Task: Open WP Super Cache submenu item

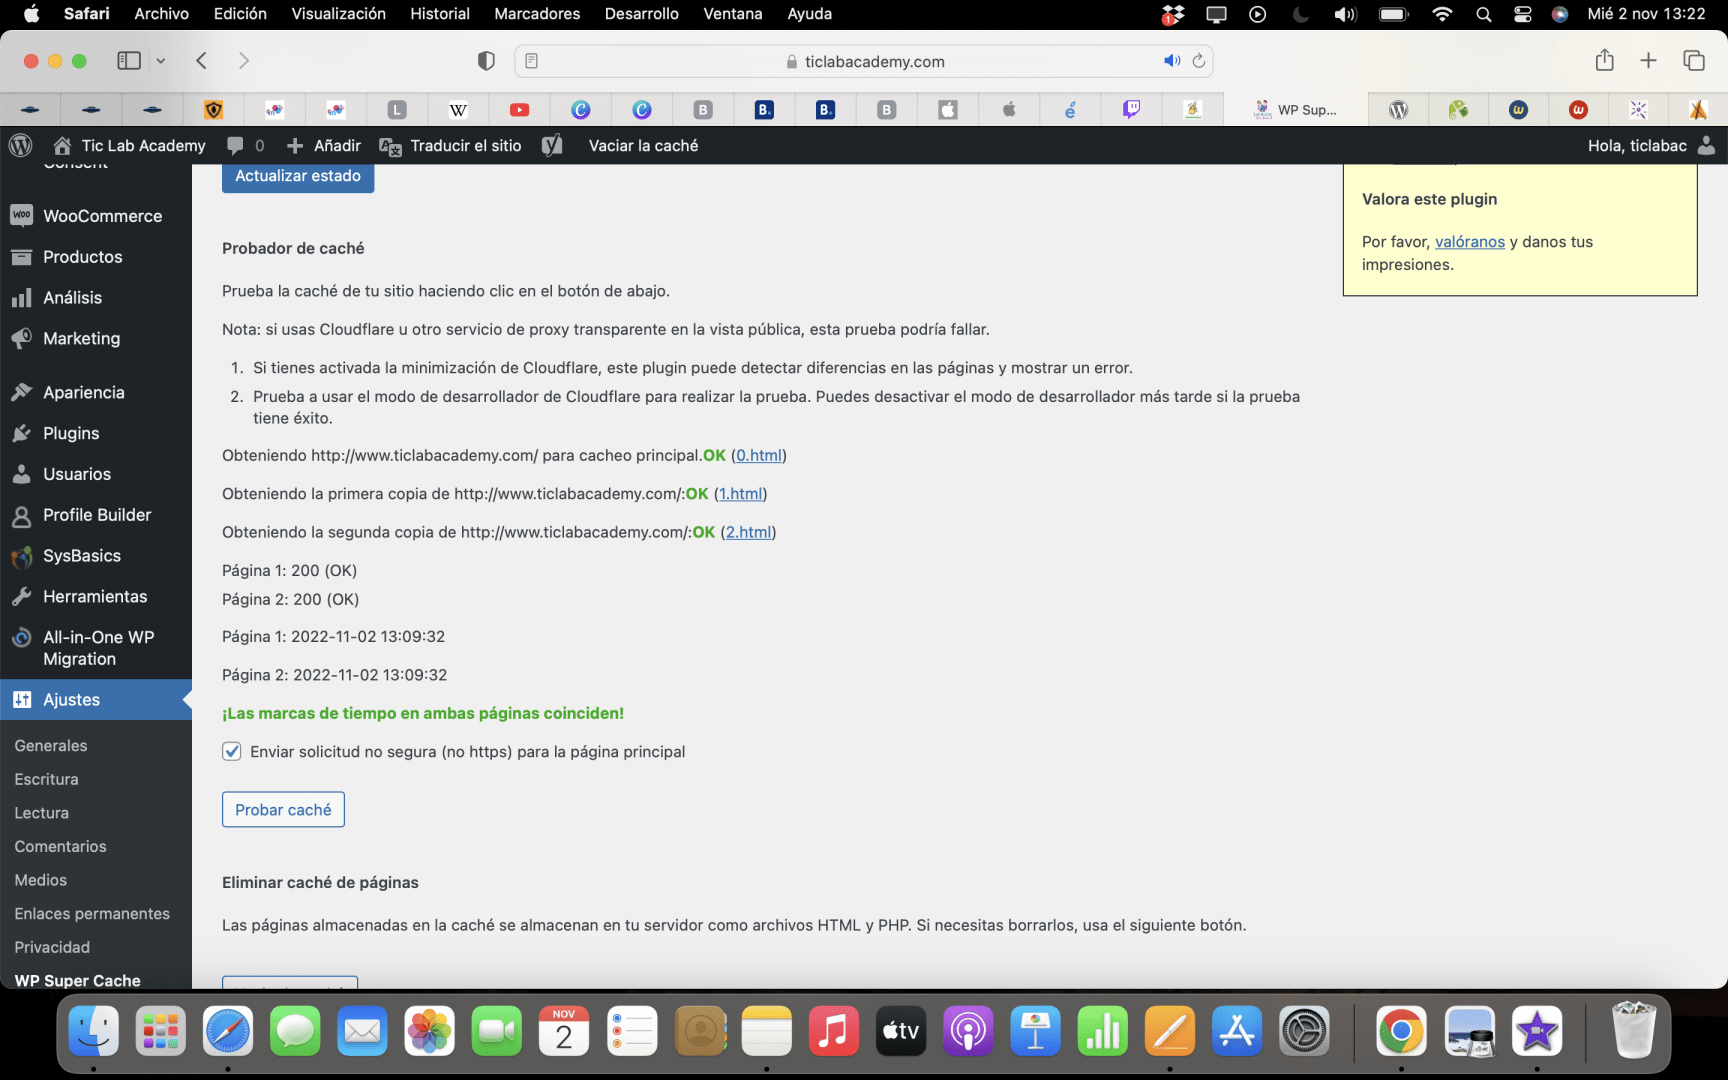Action: 78,980
